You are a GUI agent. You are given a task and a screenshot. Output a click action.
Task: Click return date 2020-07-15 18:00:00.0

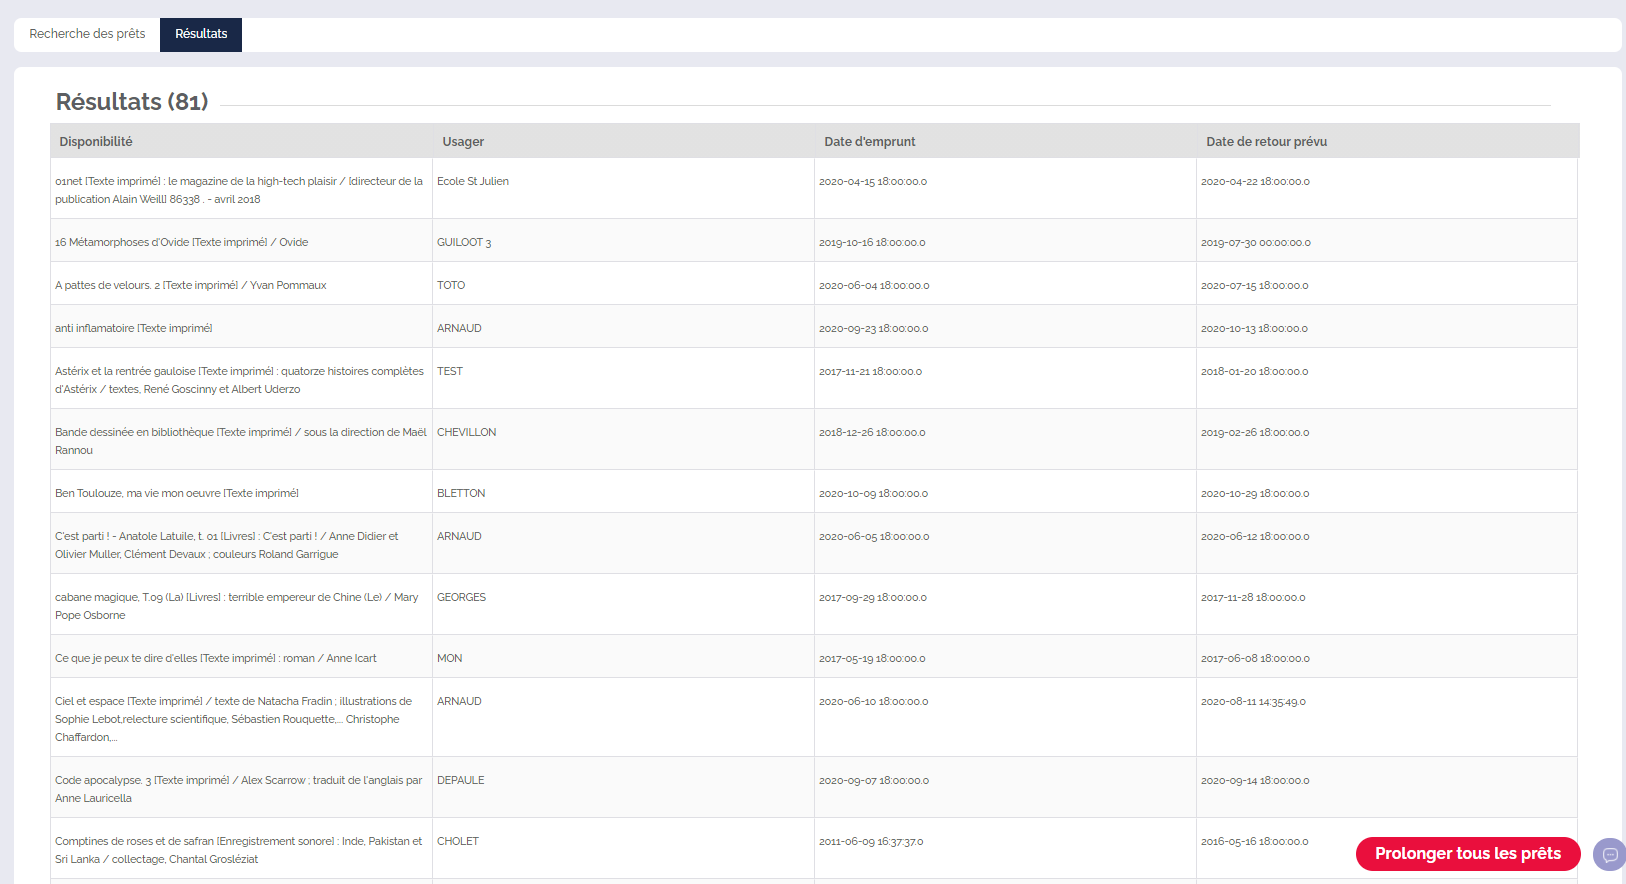[1254, 285]
